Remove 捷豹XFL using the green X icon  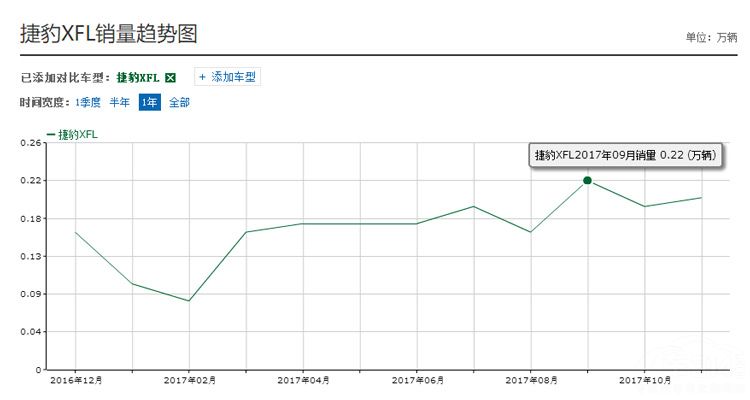(x=171, y=77)
